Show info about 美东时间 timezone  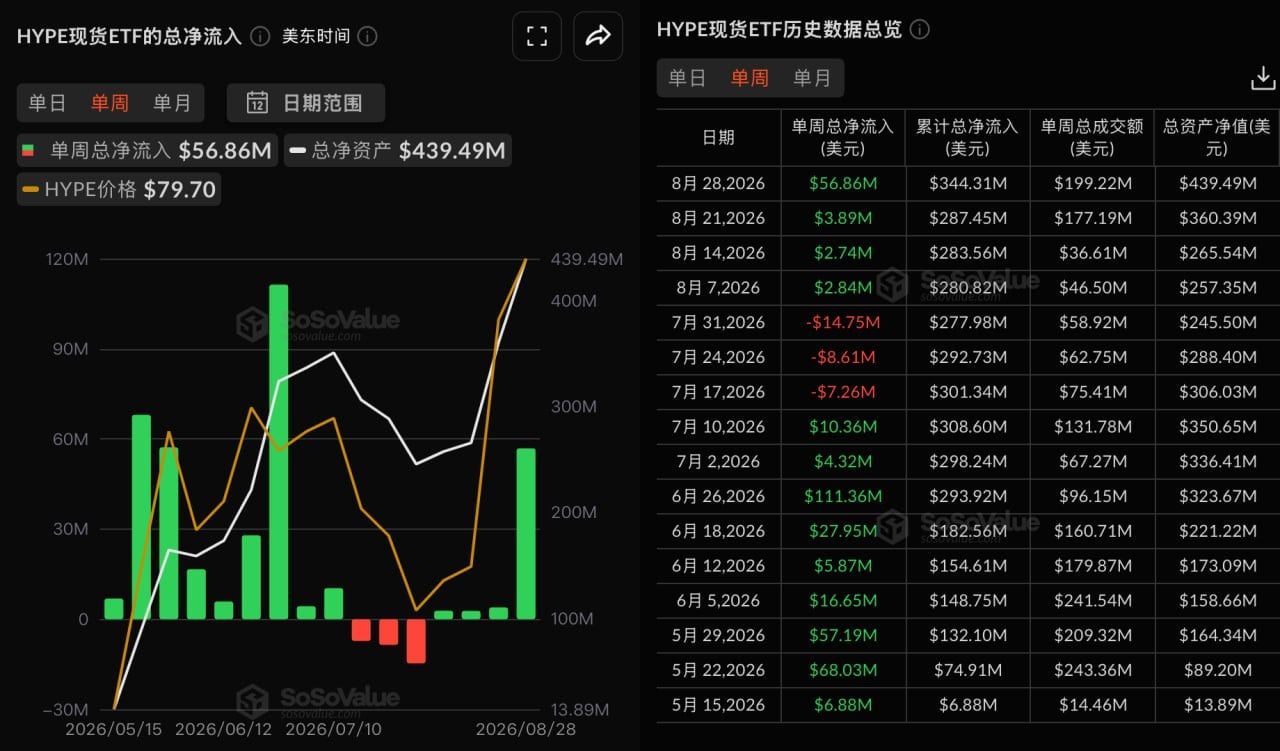click(367, 37)
